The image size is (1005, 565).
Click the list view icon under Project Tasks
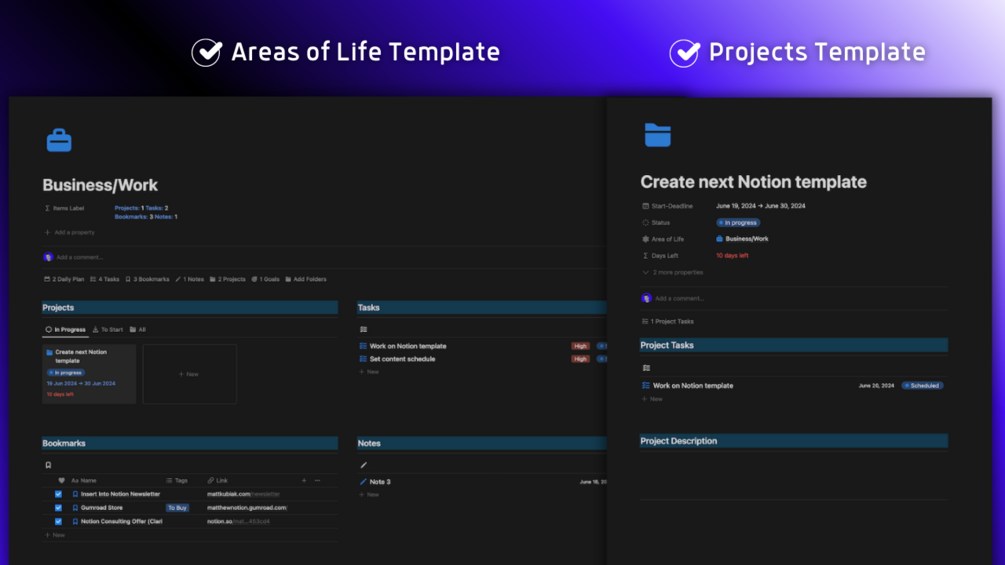tap(646, 368)
